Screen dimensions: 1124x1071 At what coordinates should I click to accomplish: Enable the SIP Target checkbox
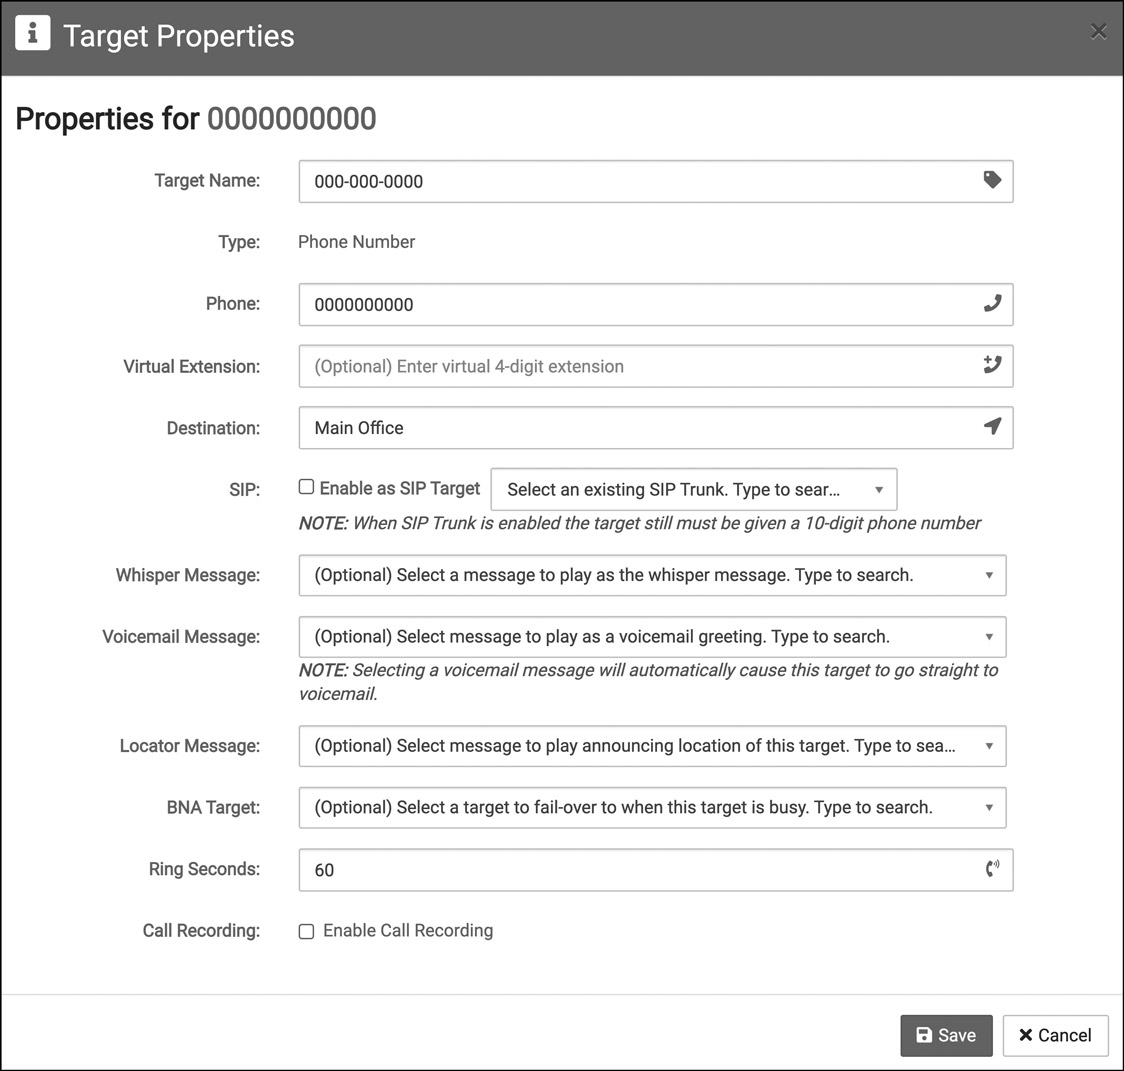click(306, 488)
